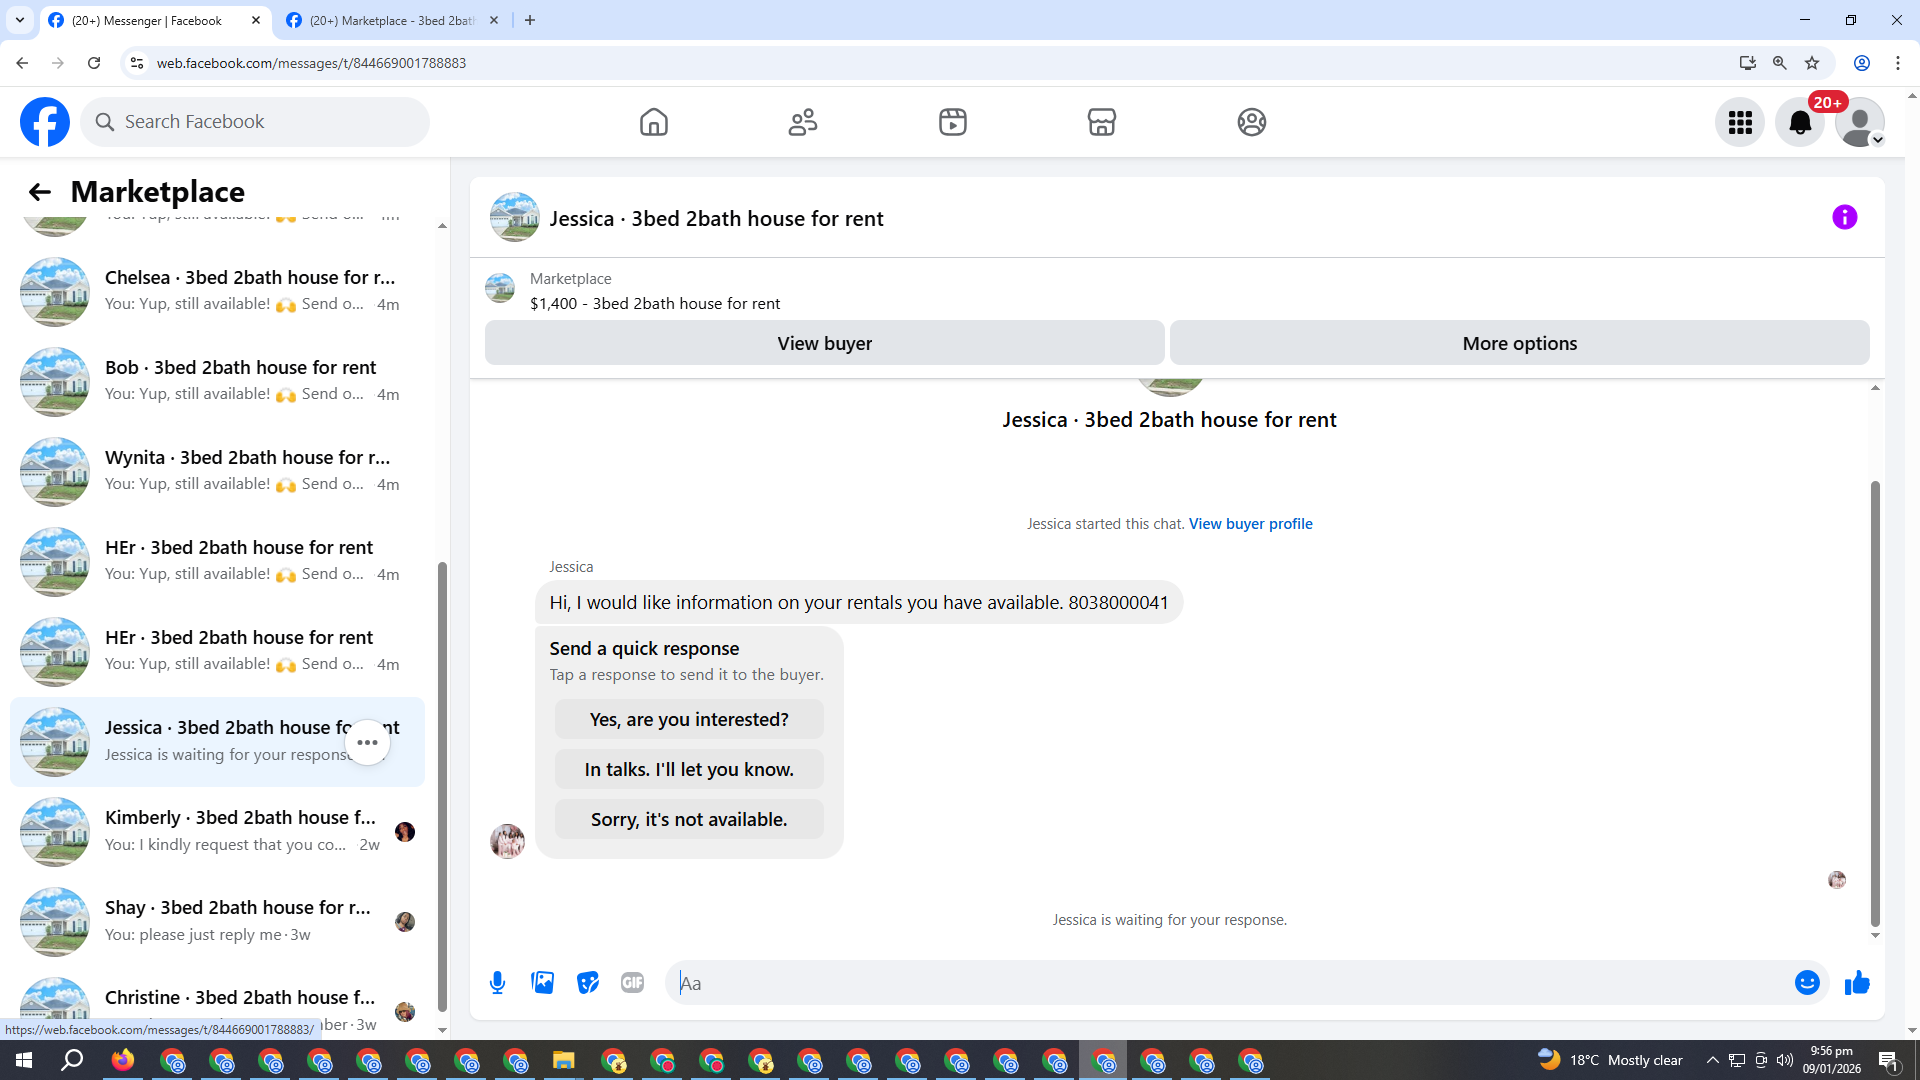Open the Jessica conversation three-dot options menu
The height and width of the screenshot is (1080, 1920).
(367, 742)
